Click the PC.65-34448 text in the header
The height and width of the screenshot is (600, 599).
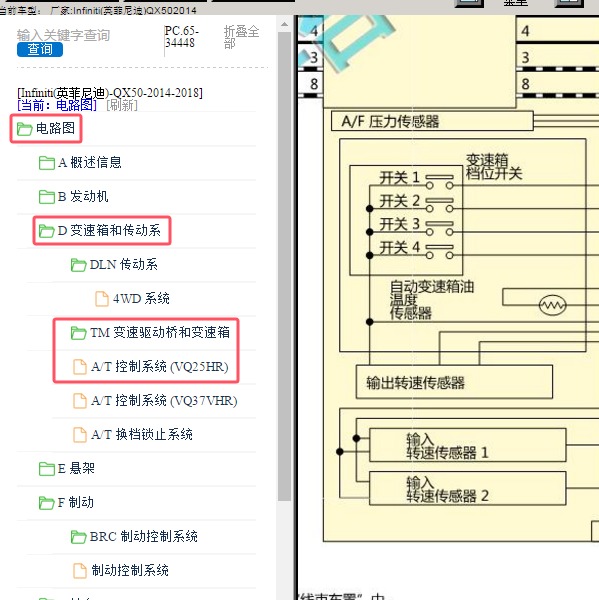[x=182, y=36]
